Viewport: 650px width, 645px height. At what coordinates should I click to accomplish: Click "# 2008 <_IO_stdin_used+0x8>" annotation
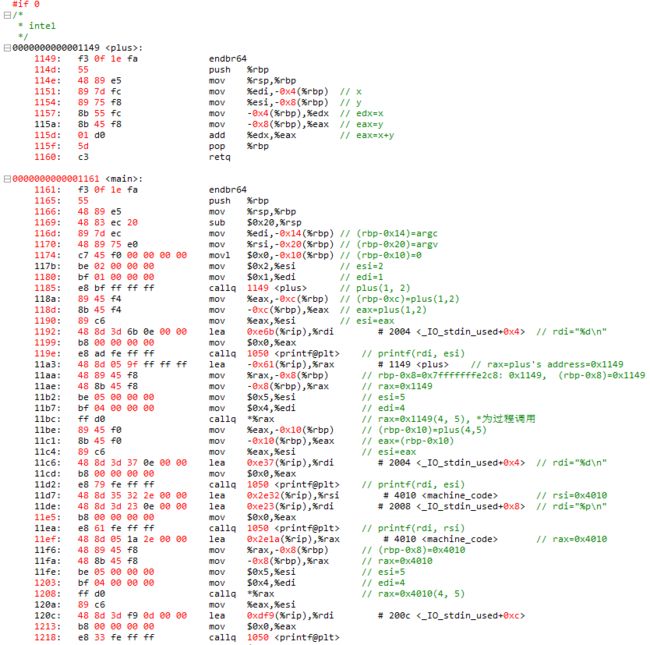click(451, 507)
